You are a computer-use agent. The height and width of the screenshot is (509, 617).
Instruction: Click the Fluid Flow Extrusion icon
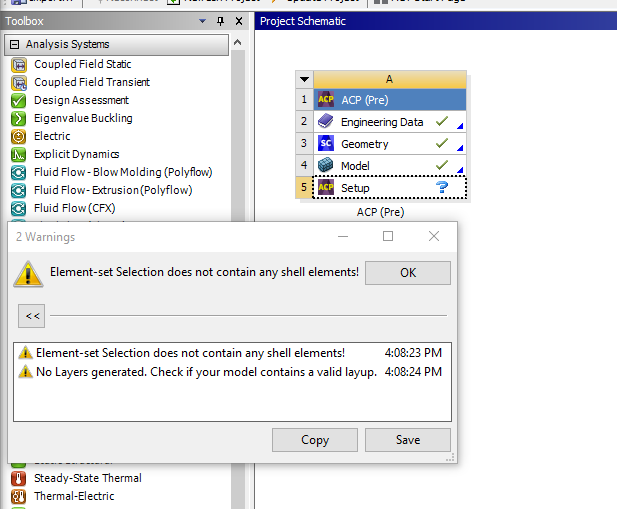[x=18, y=190]
